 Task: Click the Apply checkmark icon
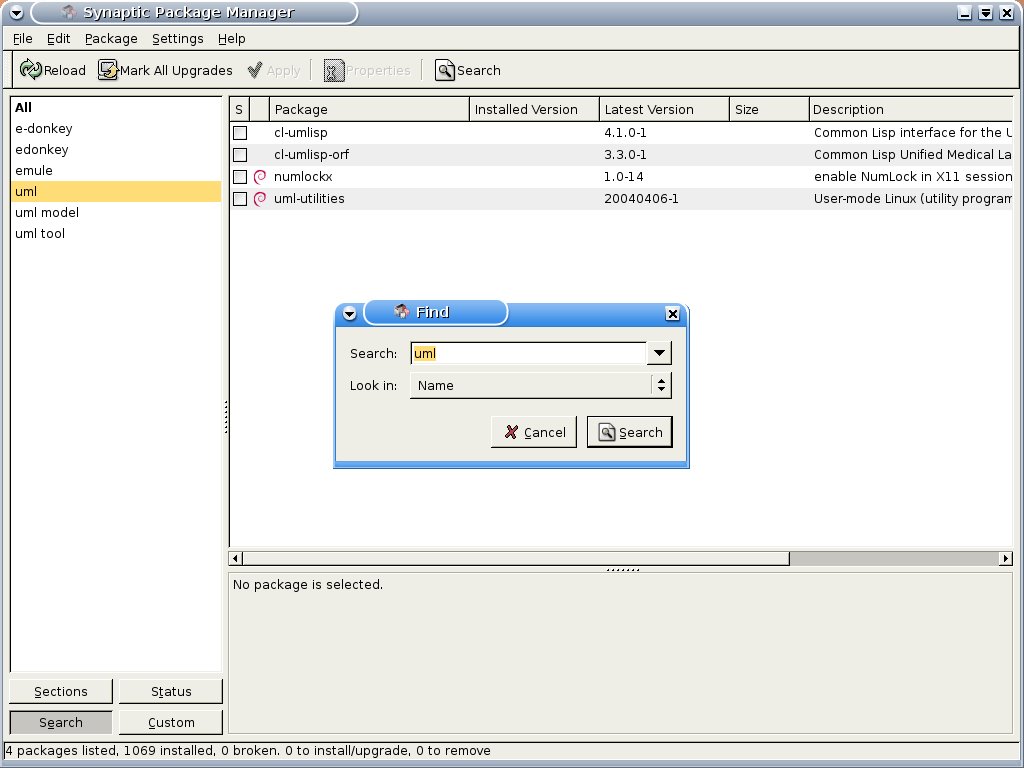tap(255, 69)
